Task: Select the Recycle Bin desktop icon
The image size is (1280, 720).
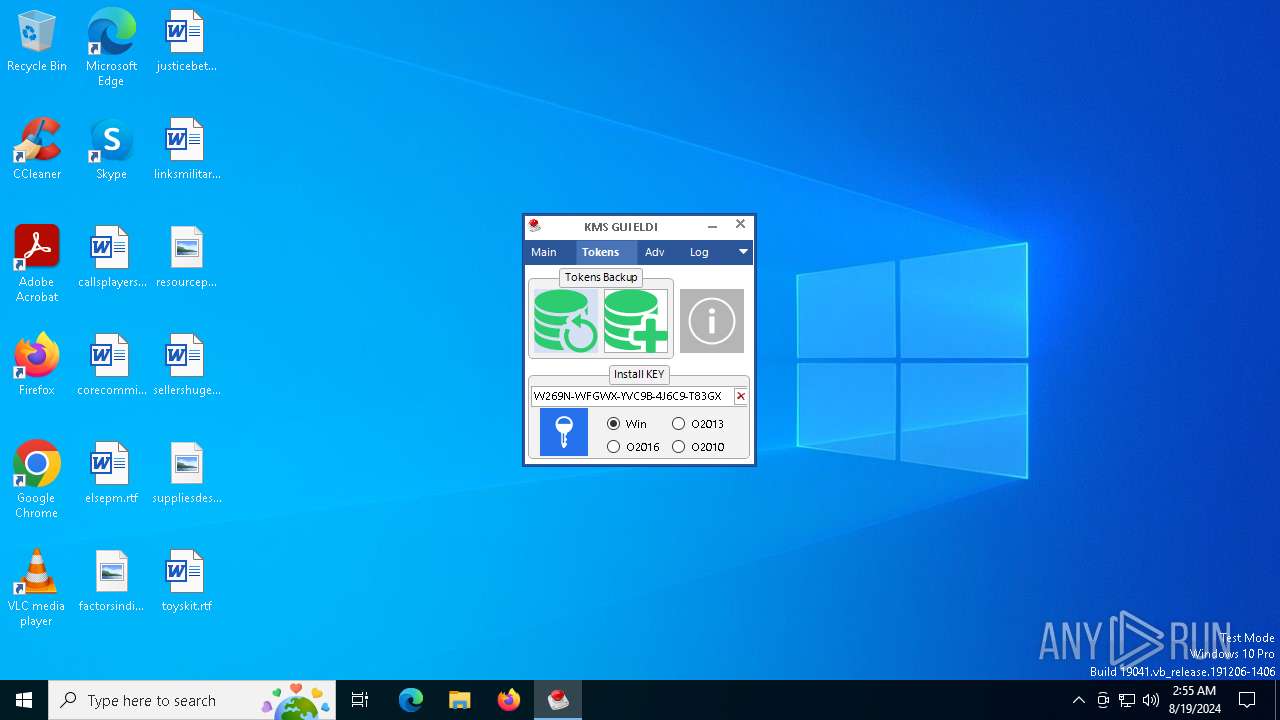Action: [x=37, y=42]
